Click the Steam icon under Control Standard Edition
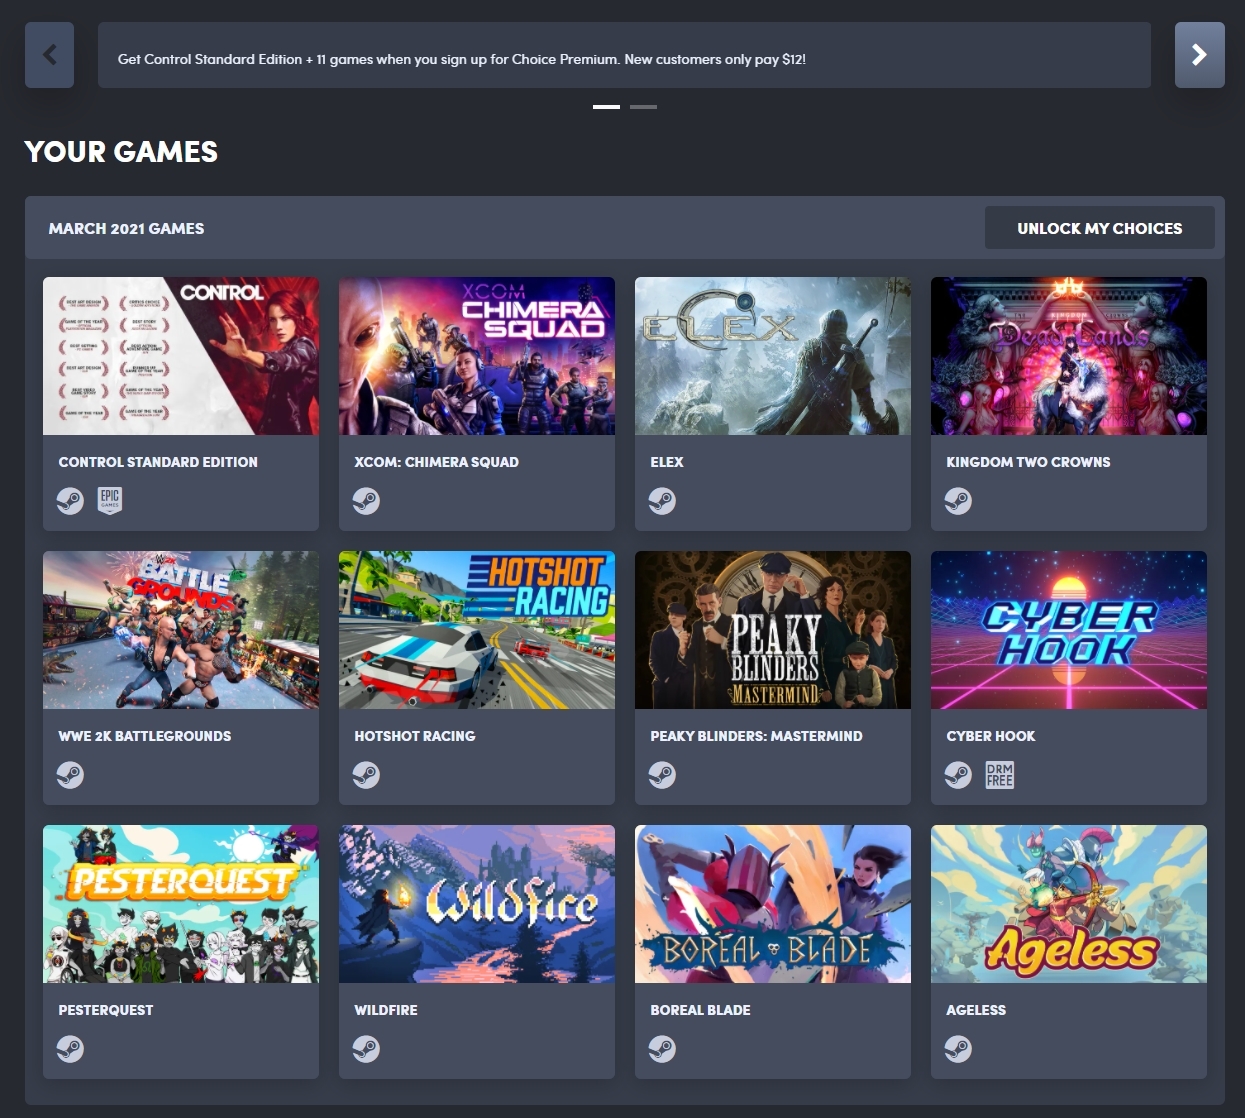The image size is (1245, 1118). coord(70,500)
